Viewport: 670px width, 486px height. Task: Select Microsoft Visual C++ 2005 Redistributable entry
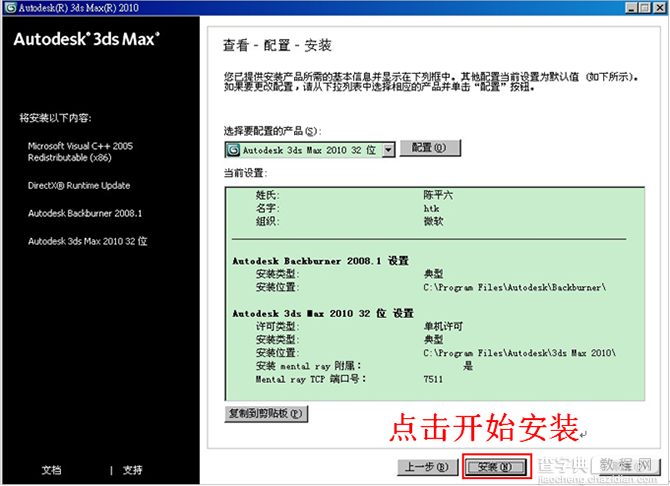click(x=80, y=152)
